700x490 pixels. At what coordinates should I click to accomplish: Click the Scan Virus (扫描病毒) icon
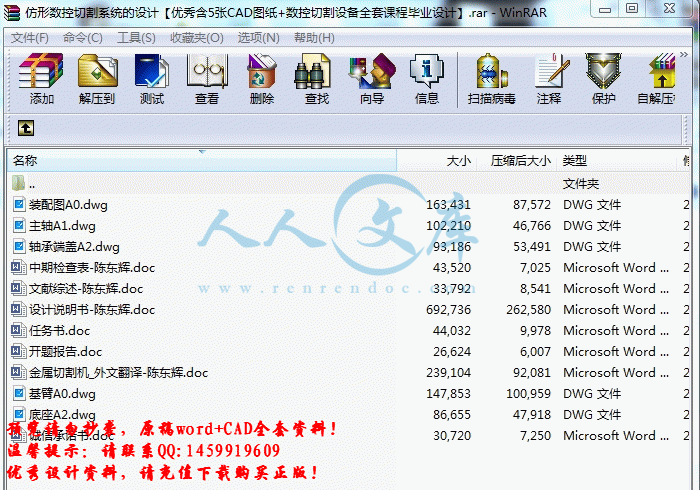[x=491, y=71]
